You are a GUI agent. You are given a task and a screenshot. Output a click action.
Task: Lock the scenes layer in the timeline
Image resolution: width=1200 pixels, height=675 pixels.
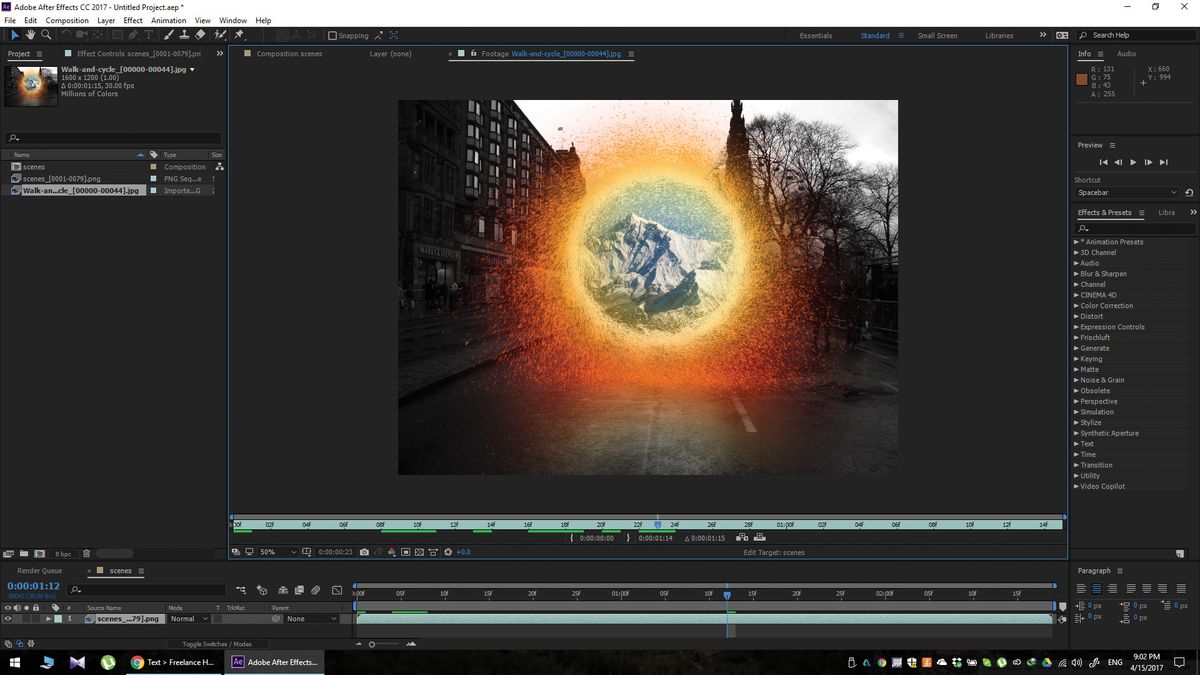pos(37,618)
